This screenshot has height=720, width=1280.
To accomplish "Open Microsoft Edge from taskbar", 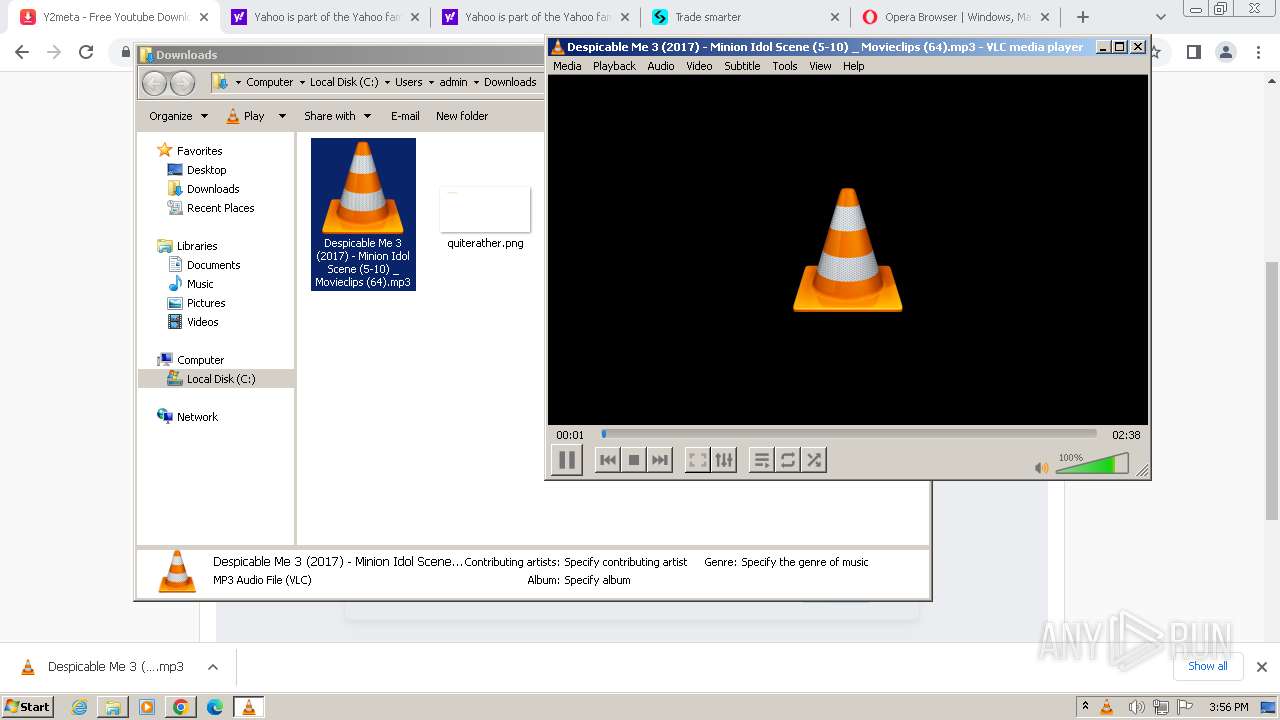I will (215, 707).
